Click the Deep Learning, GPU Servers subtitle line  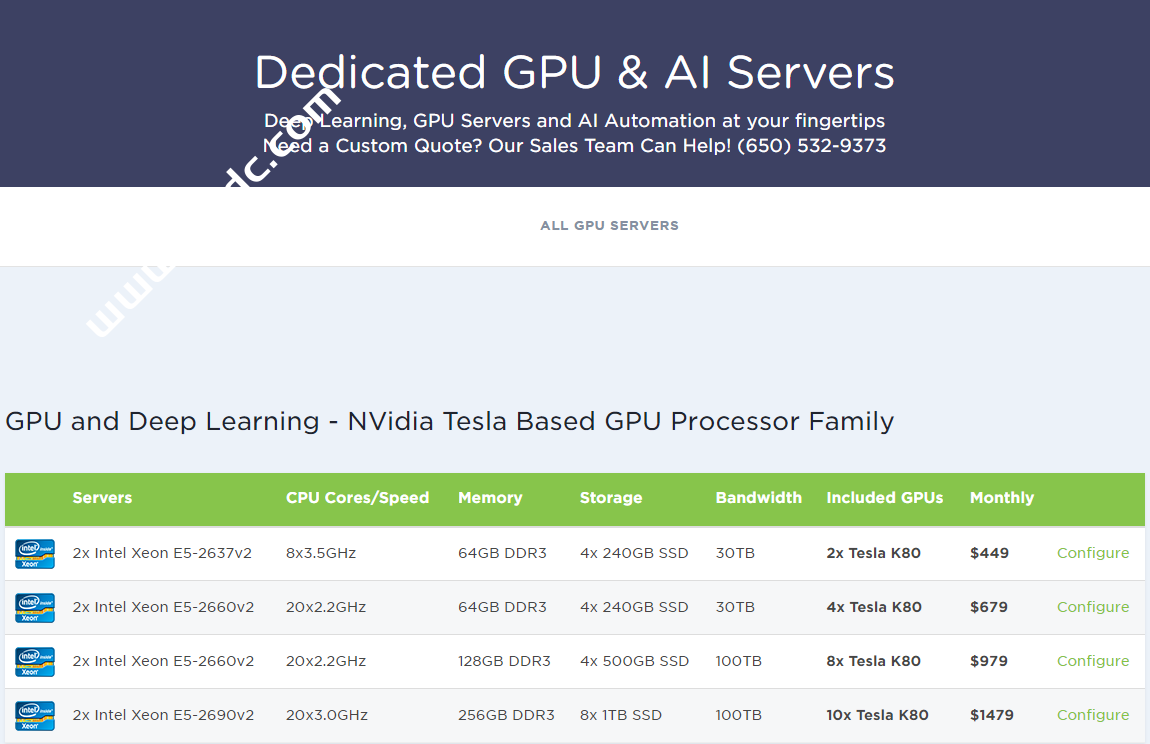(x=574, y=120)
